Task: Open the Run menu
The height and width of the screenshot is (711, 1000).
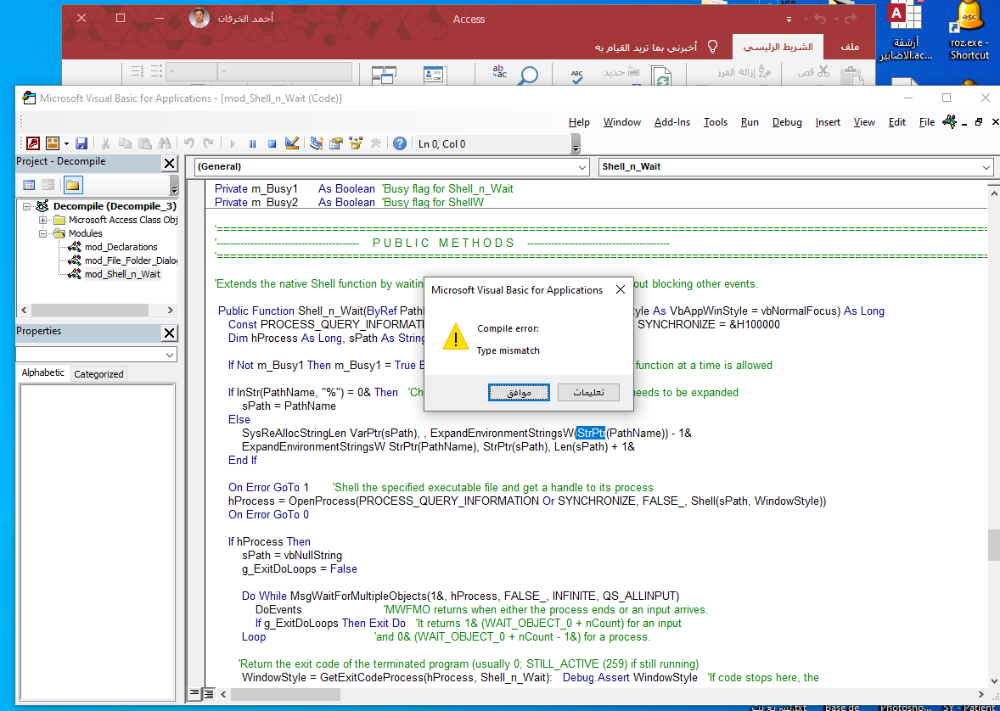Action: pyautogui.click(x=750, y=122)
